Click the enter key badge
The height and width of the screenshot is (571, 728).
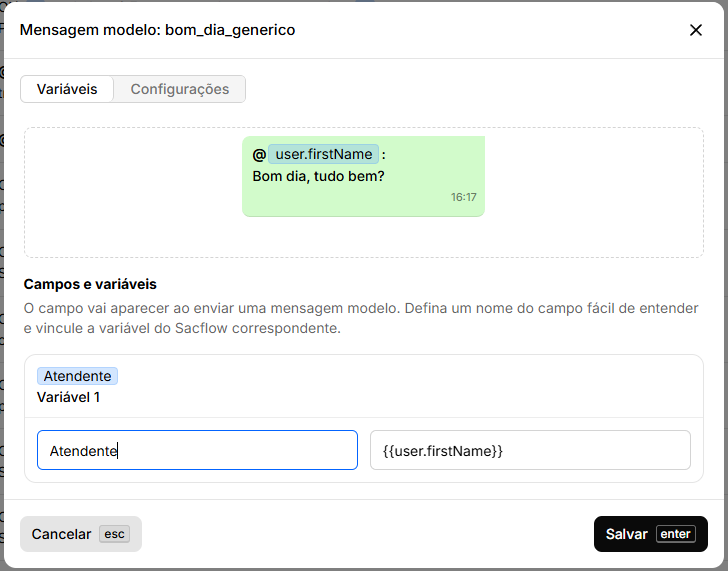[x=675, y=534]
